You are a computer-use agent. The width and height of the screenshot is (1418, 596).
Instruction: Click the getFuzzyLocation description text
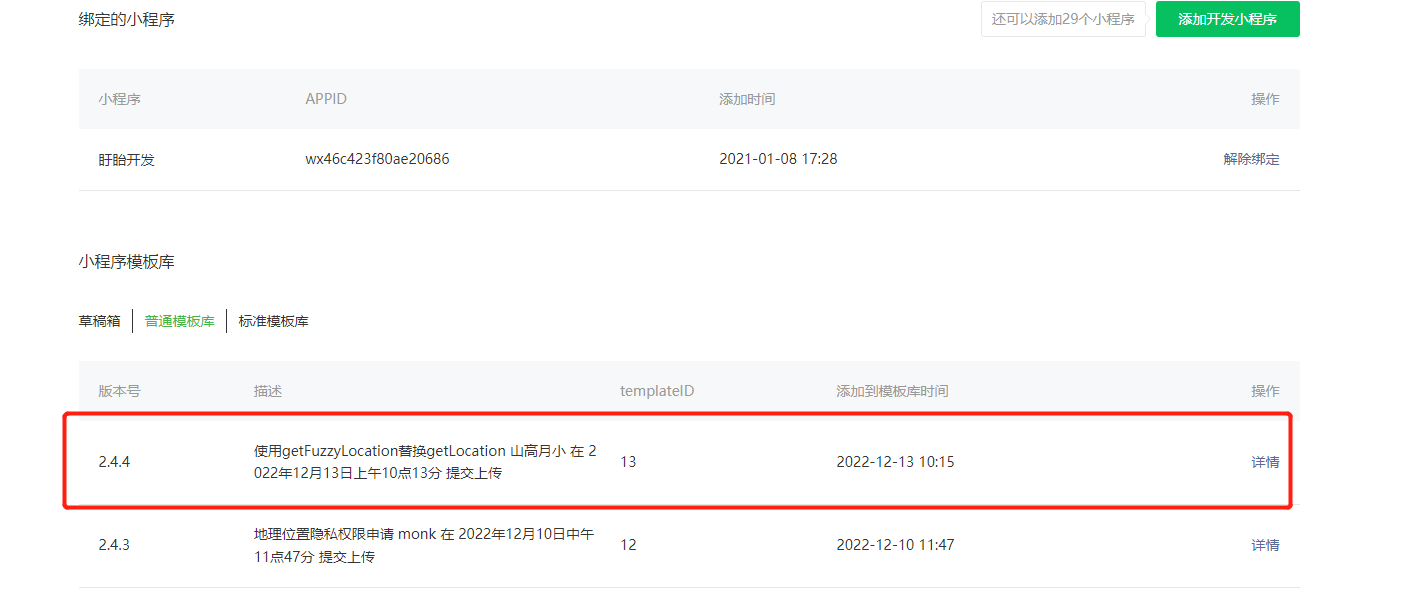click(425, 462)
